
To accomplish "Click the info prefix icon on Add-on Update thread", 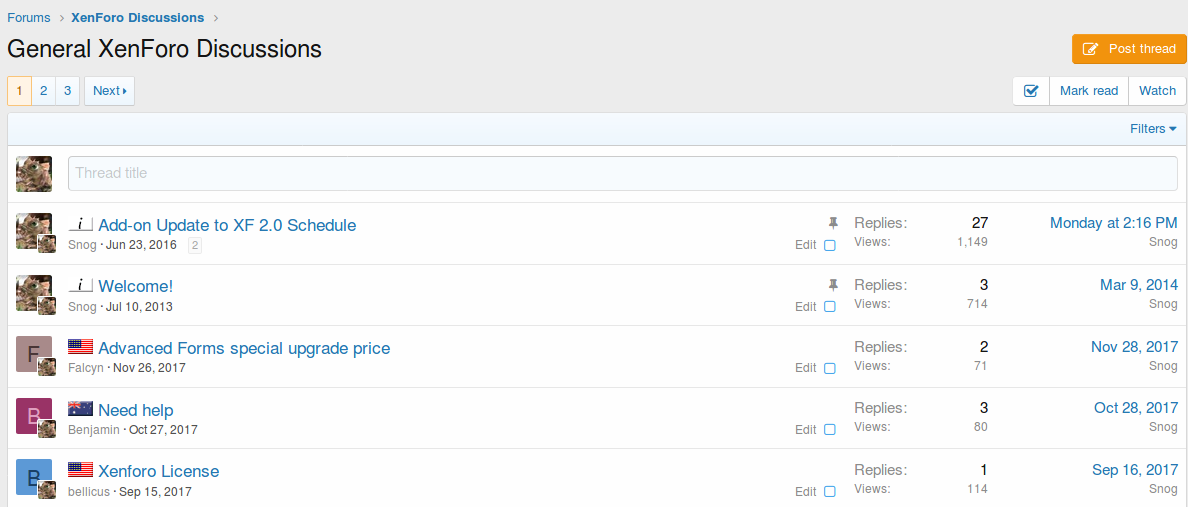I will (80, 224).
